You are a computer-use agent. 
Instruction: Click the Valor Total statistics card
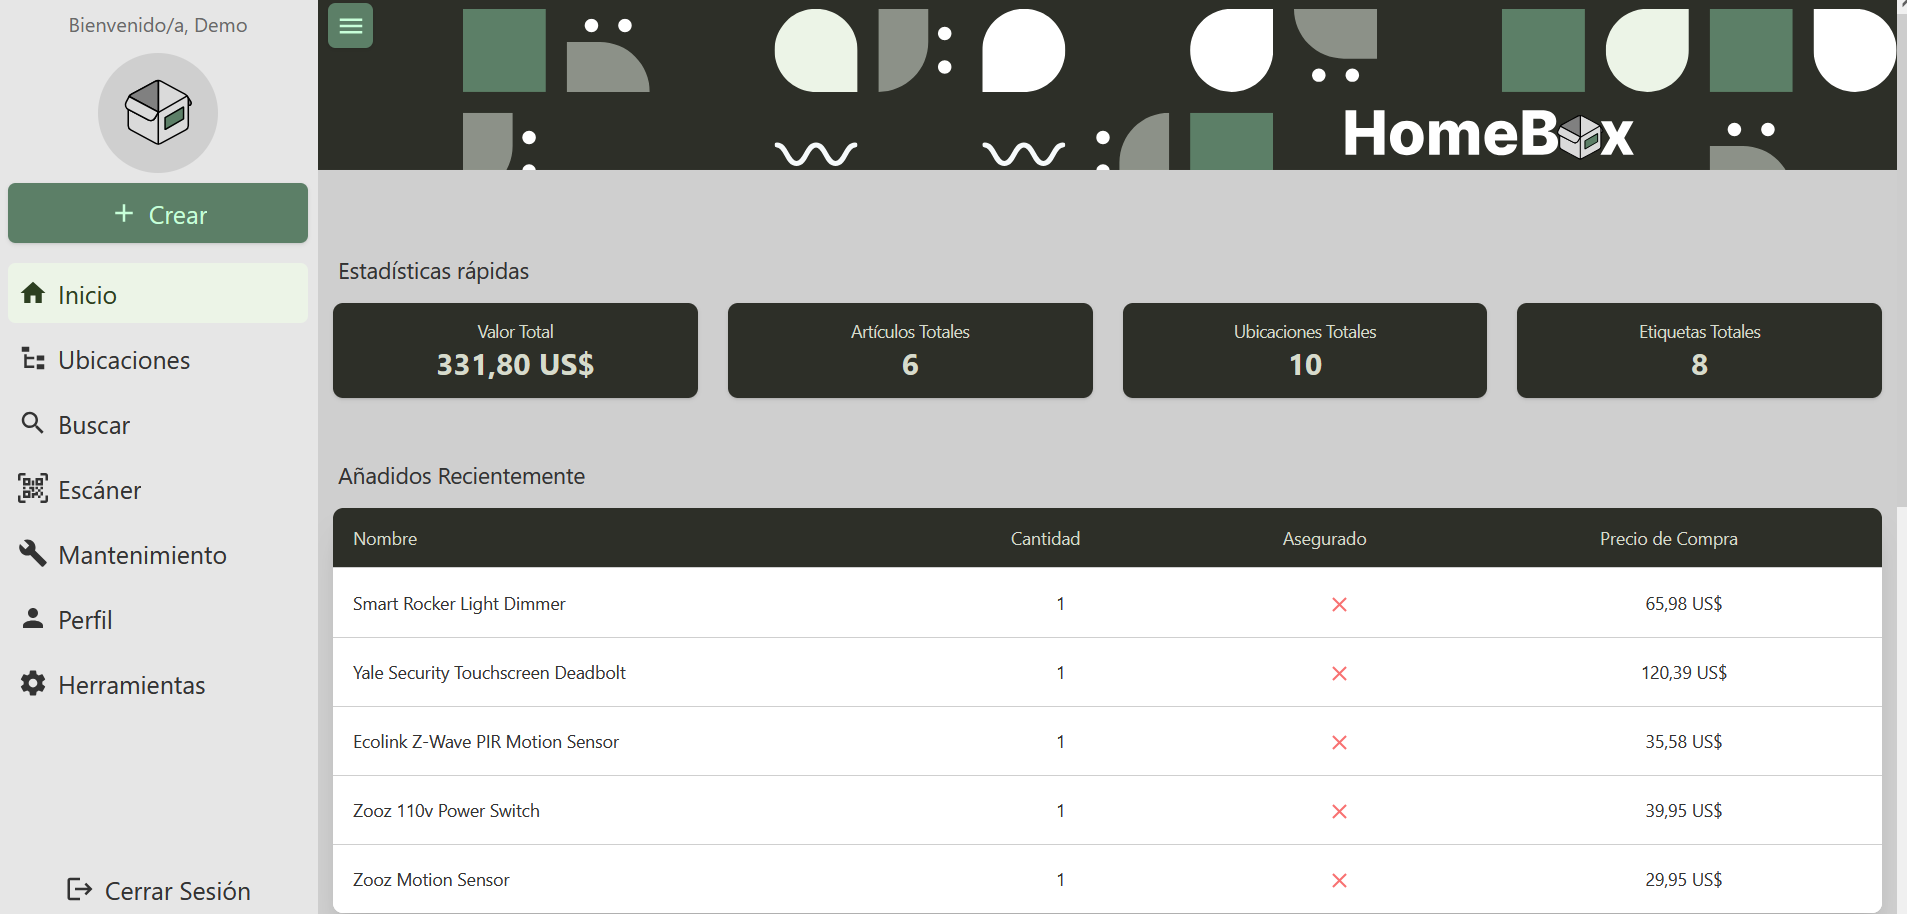(x=515, y=350)
